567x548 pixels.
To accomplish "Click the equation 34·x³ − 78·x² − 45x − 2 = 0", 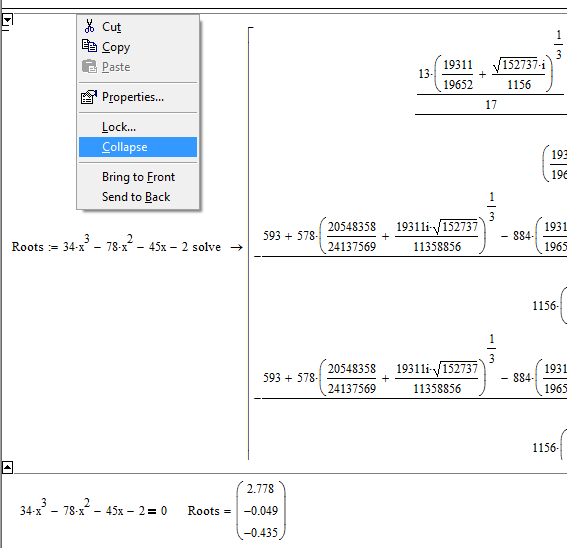I will point(93,509).
